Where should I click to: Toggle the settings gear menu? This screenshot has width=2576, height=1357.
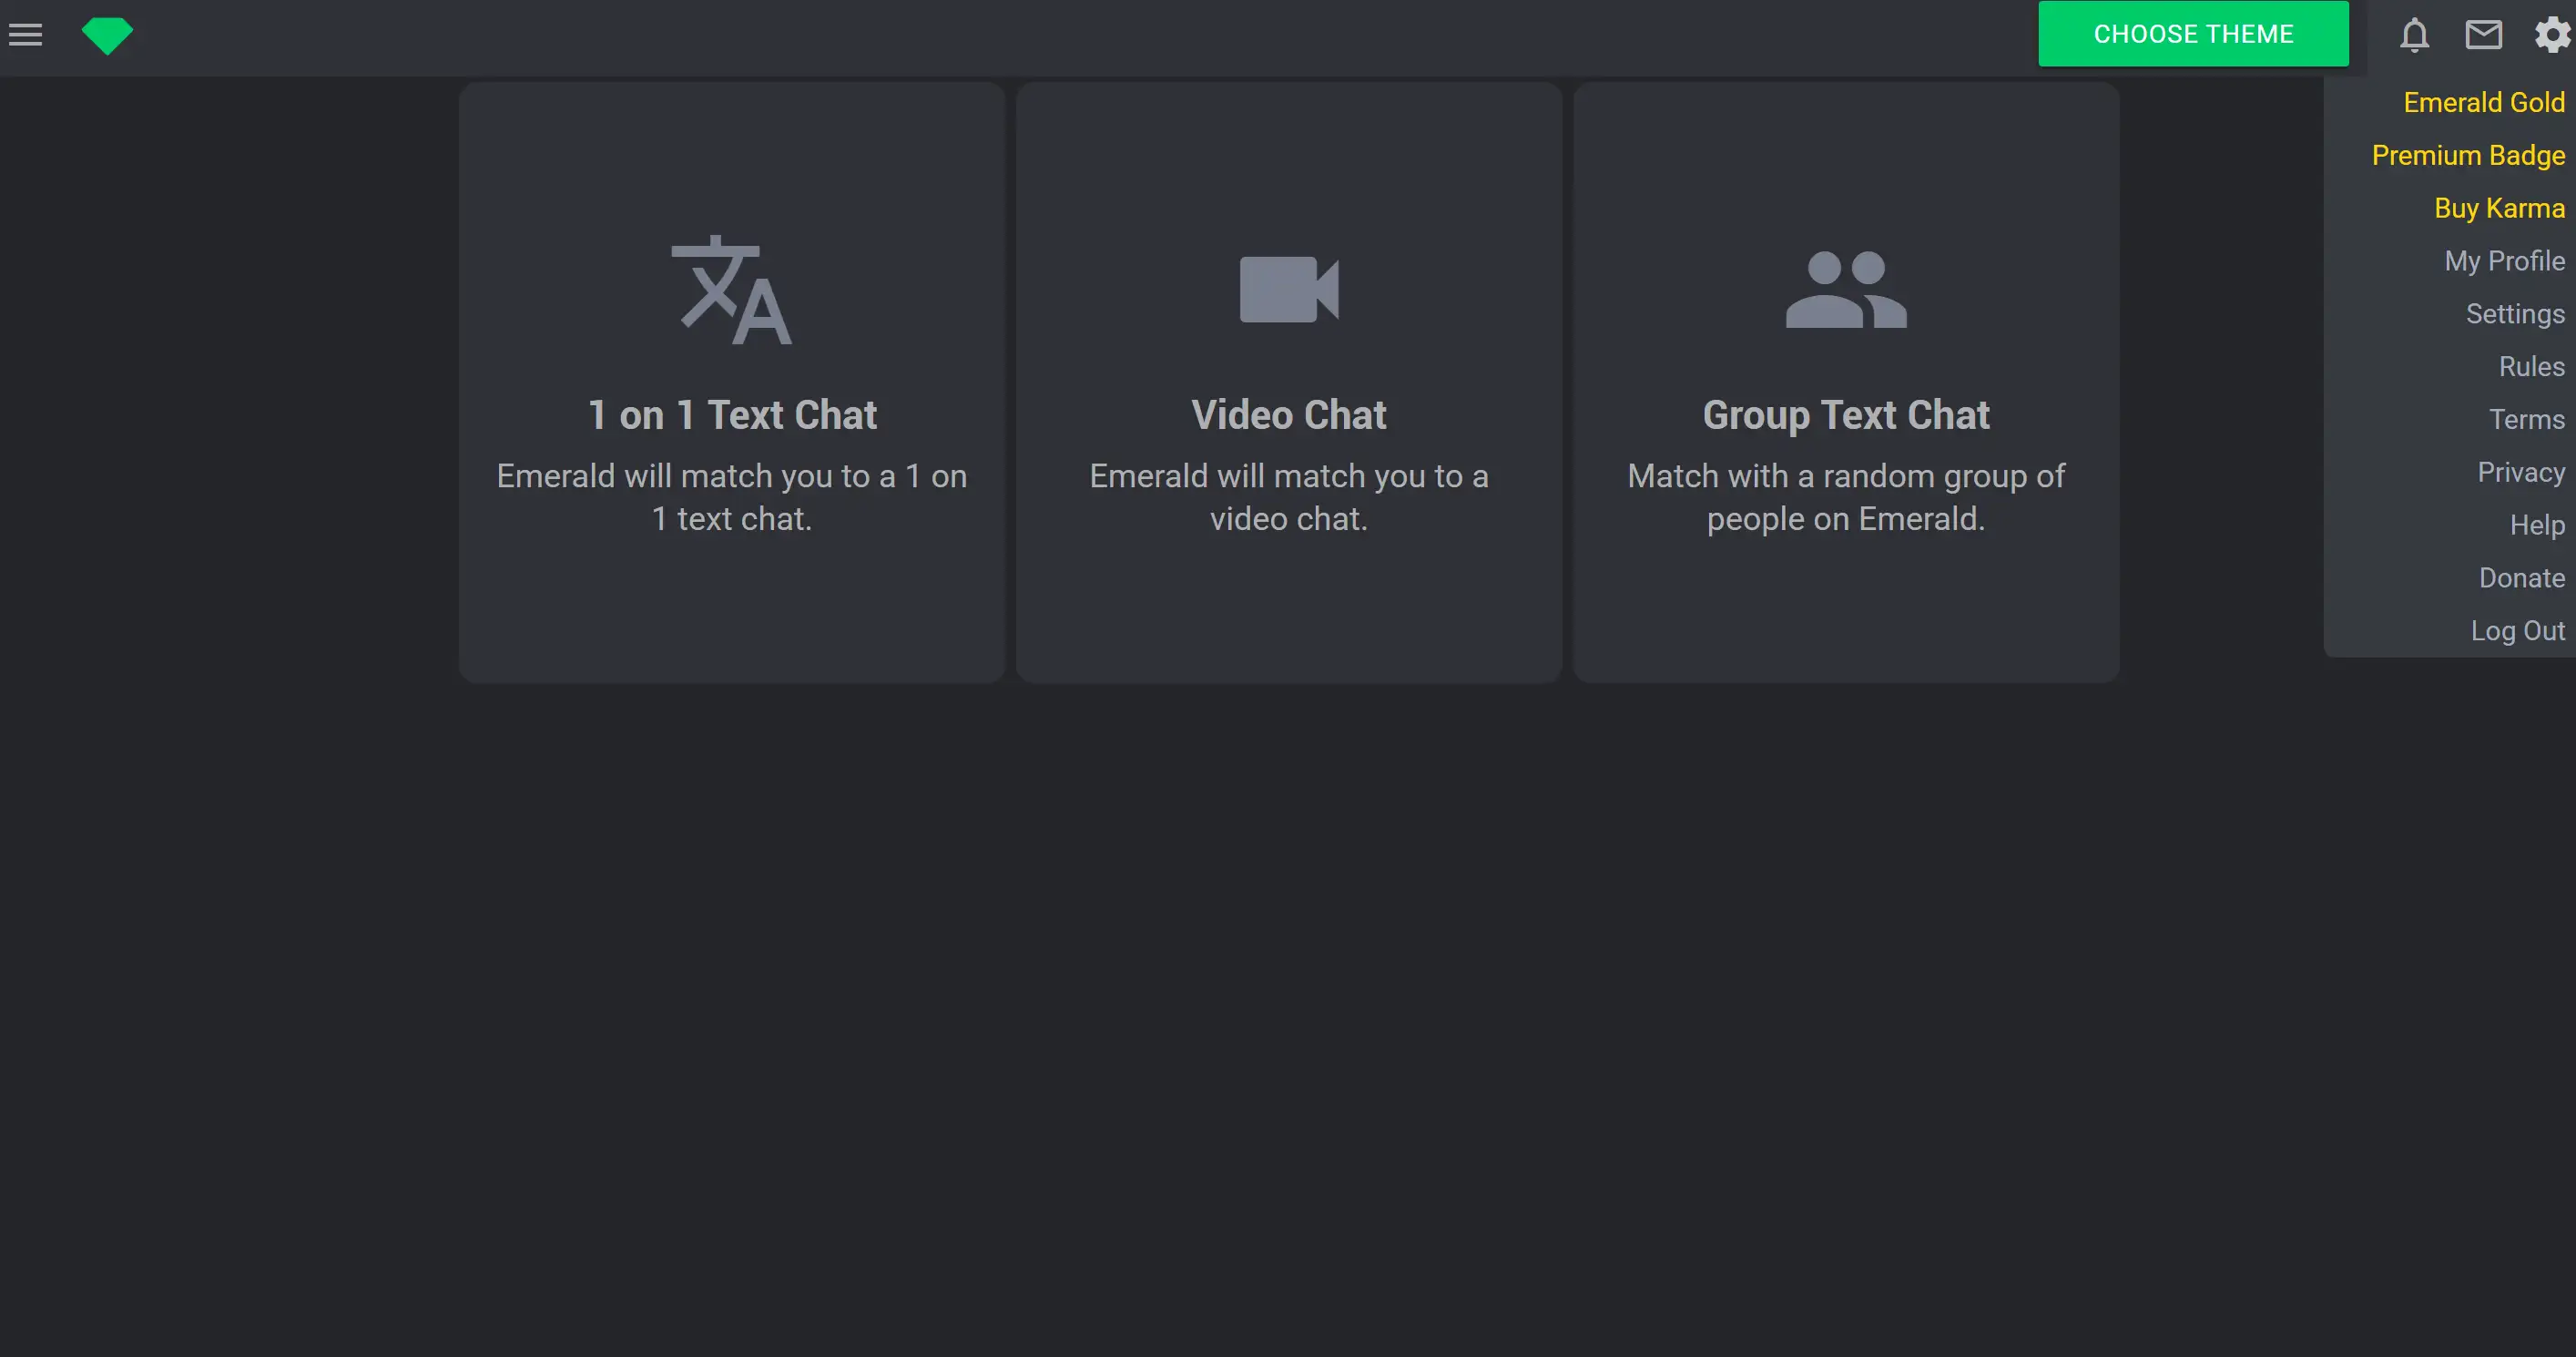click(2552, 35)
